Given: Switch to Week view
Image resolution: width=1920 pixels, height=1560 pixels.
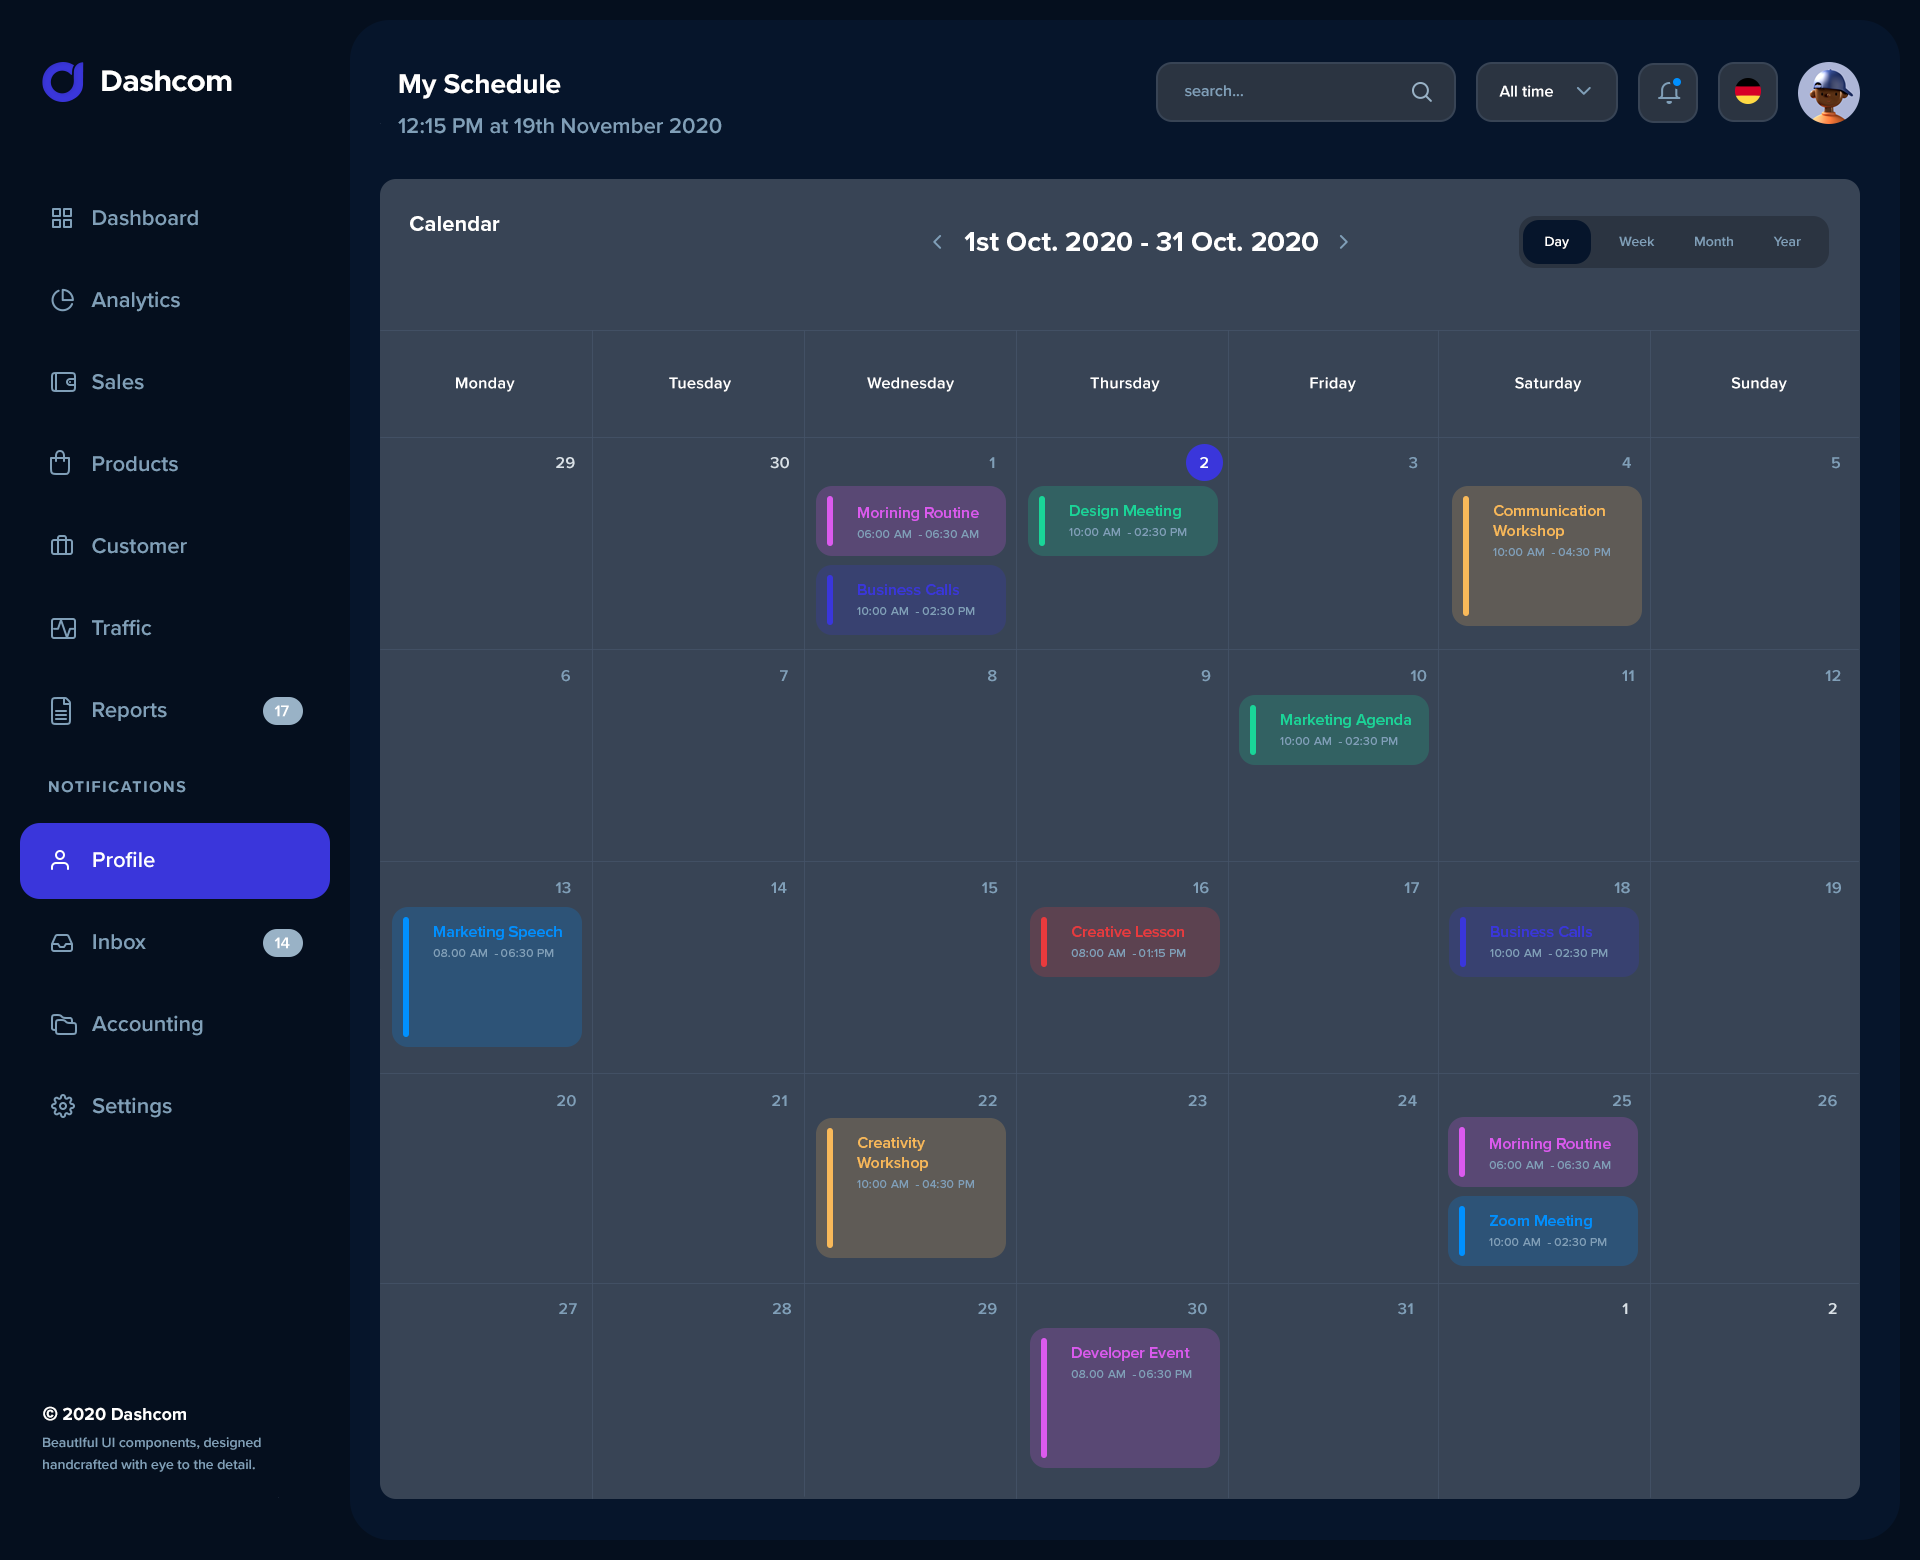Looking at the screenshot, I should [1636, 241].
